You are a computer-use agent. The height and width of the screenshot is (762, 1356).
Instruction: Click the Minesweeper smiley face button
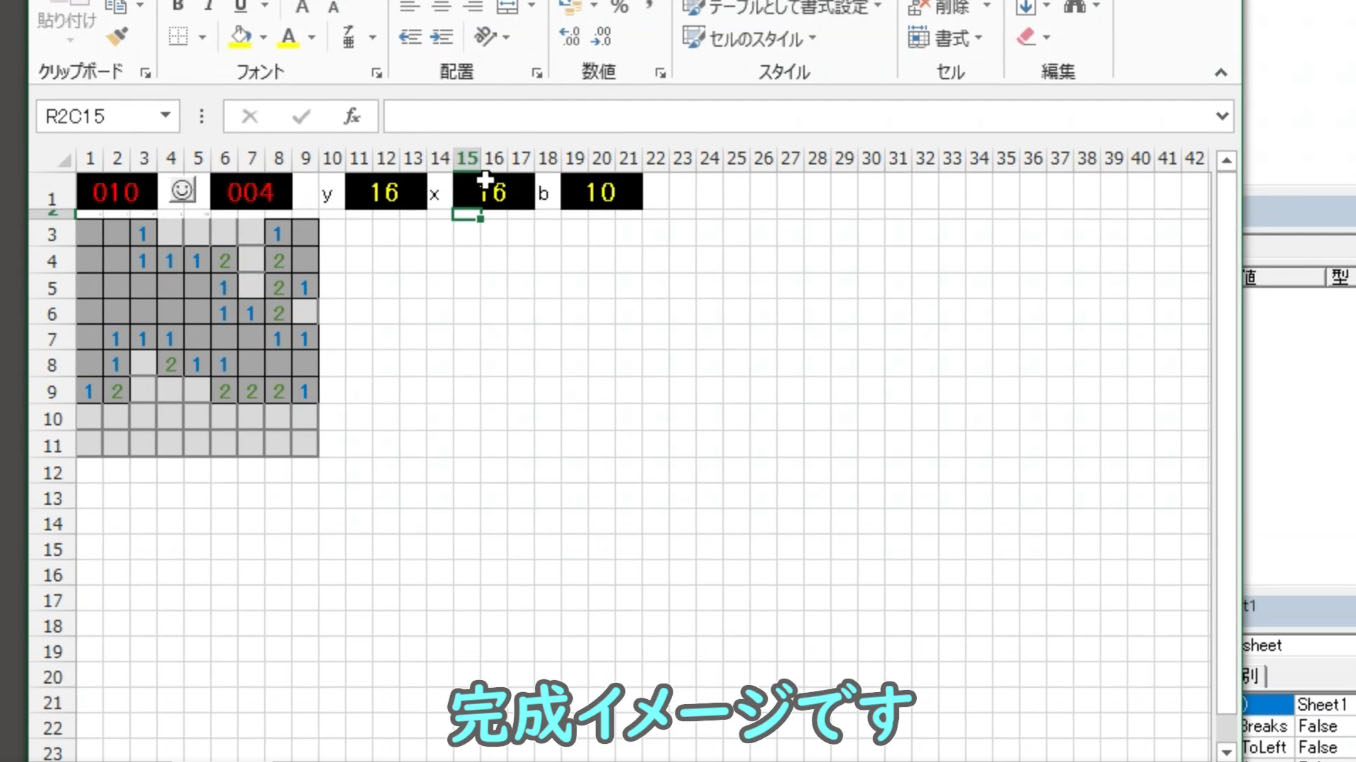183,190
